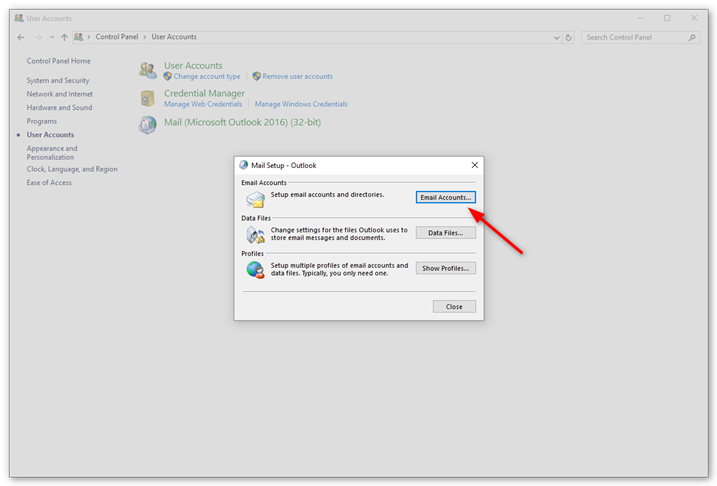The image size is (717, 486).
Task: Click the Refresh button
Action: 568,37
